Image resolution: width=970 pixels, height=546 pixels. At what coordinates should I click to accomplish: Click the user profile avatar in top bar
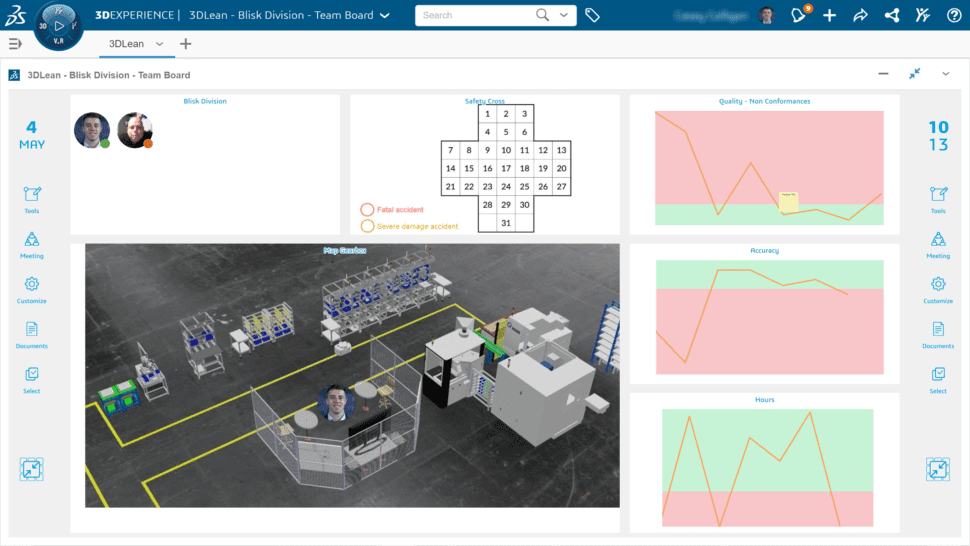pos(767,15)
